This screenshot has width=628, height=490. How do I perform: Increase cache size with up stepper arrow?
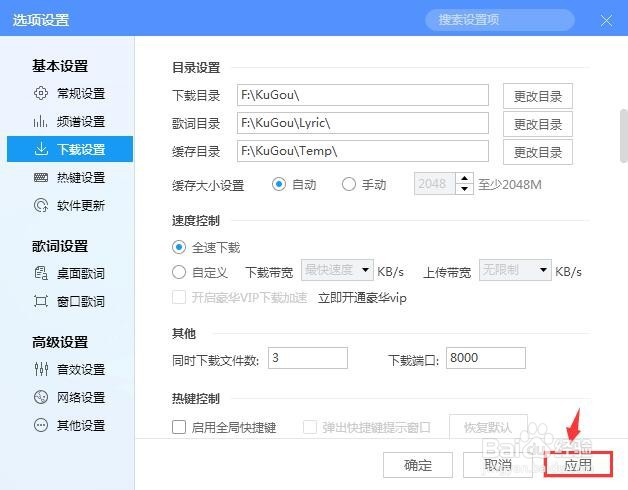tap(465, 178)
